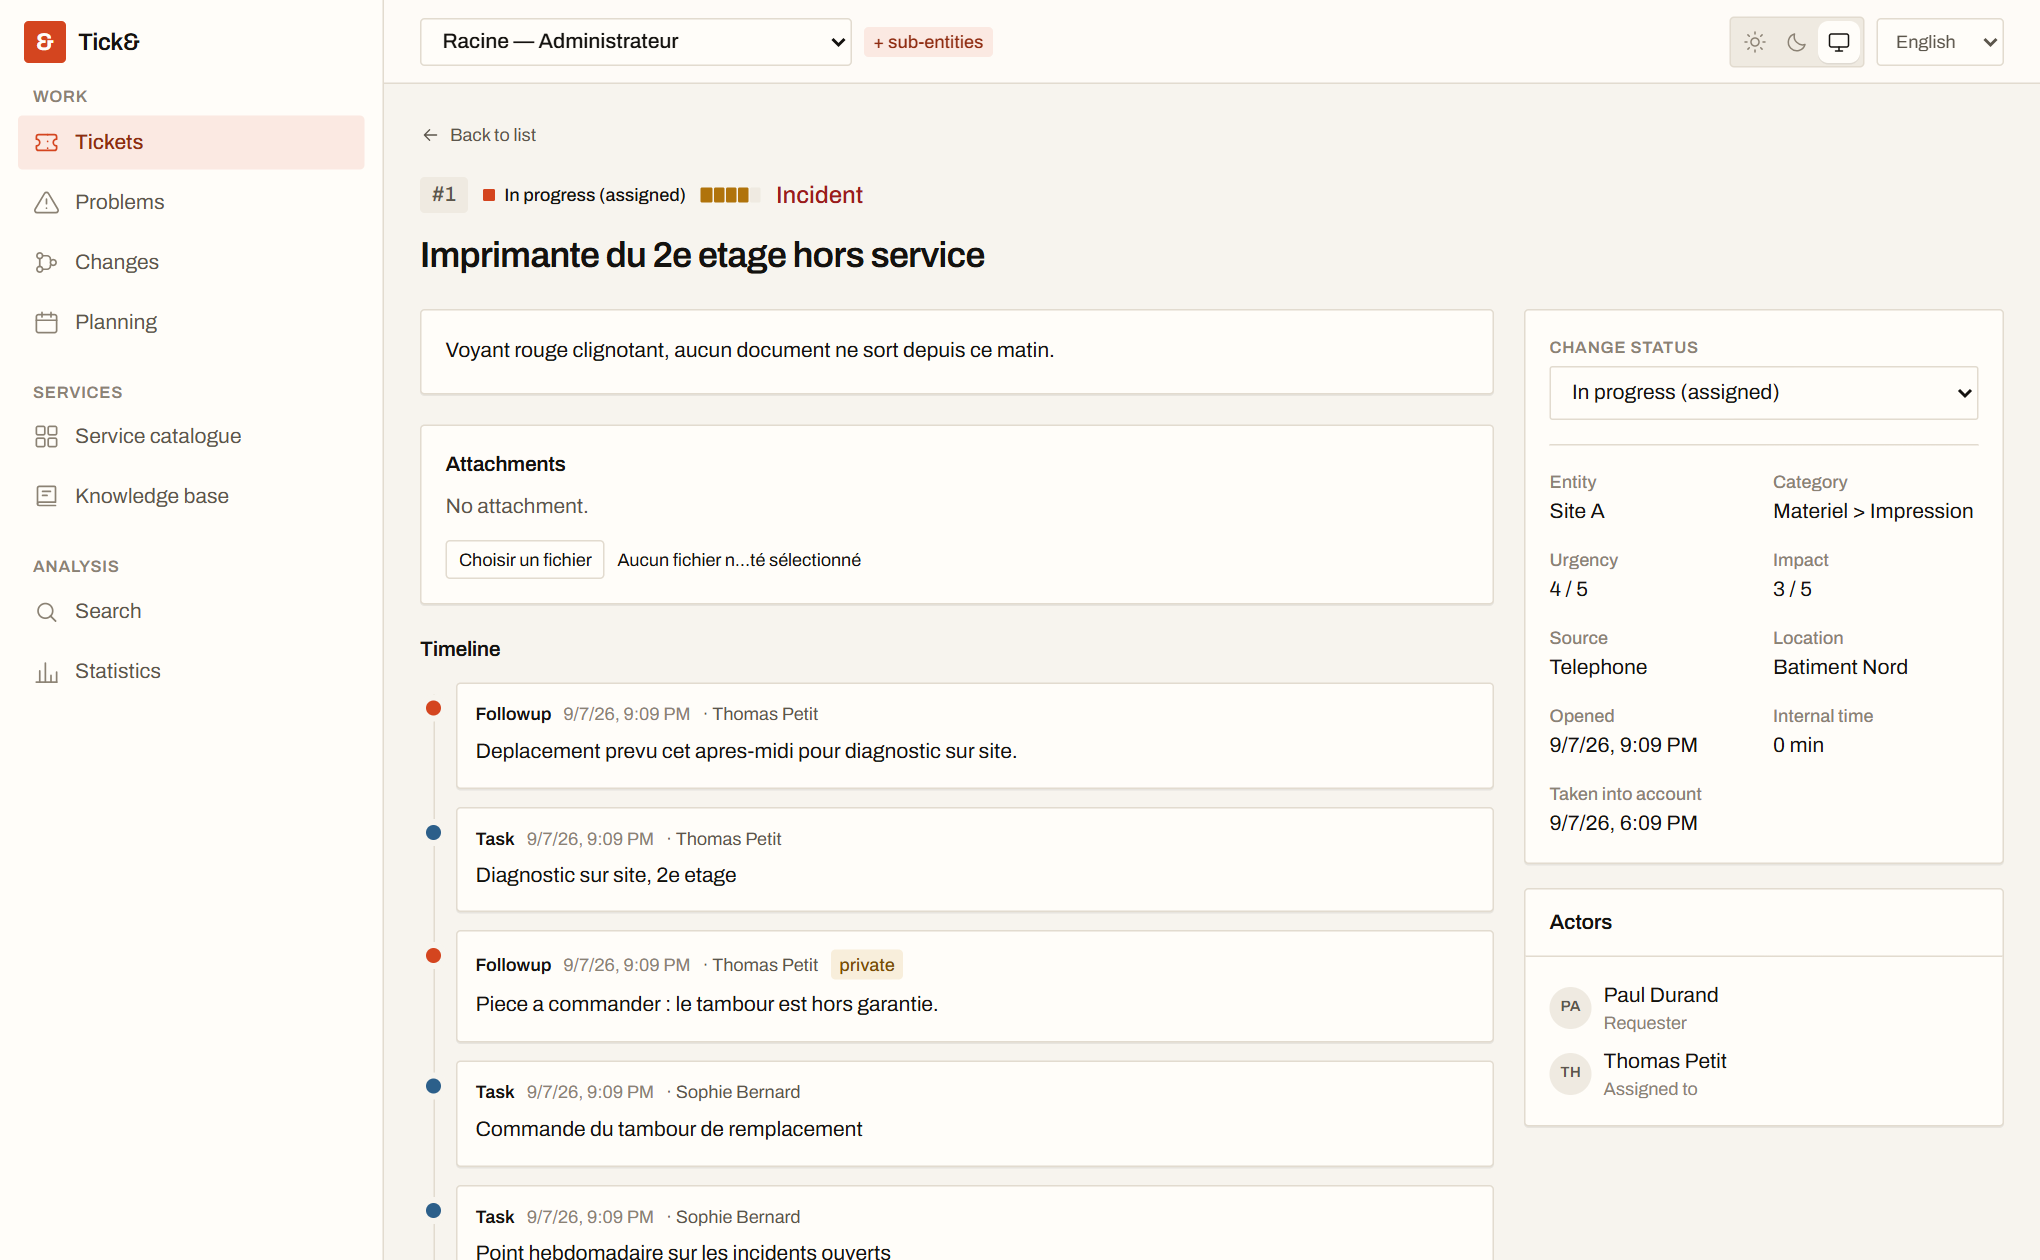
Task: Click the back arrow icon
Action: point(430,135)
